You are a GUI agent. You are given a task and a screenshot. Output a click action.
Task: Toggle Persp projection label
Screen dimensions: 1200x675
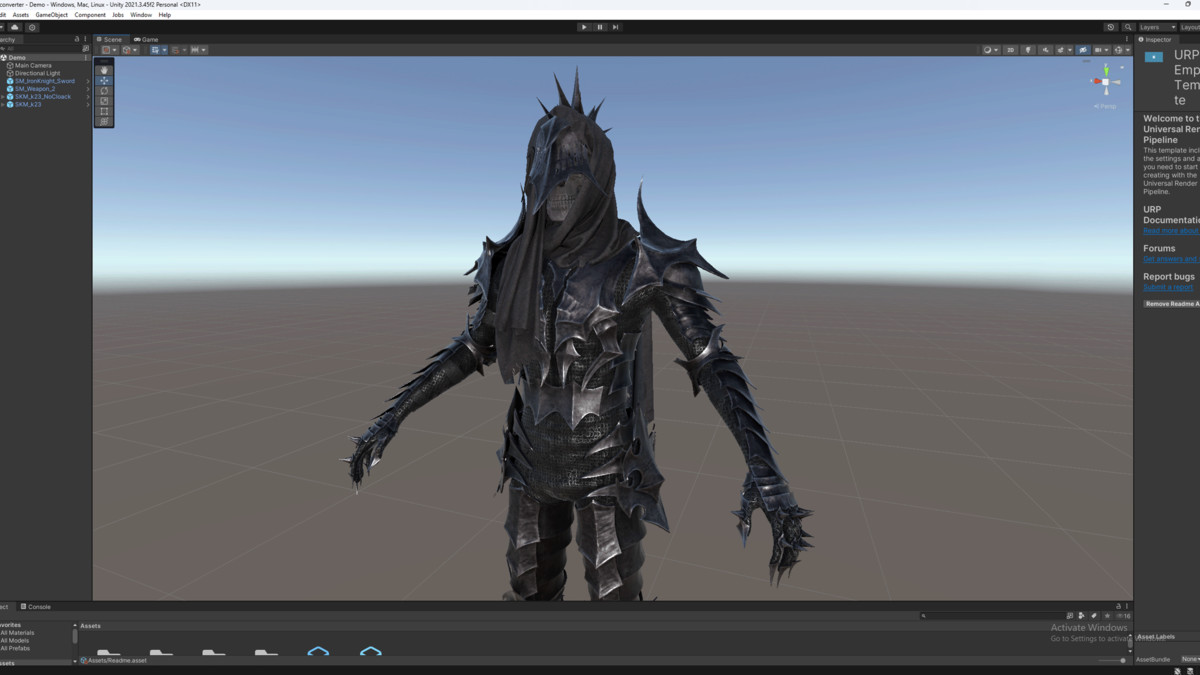pos(1106,105)
